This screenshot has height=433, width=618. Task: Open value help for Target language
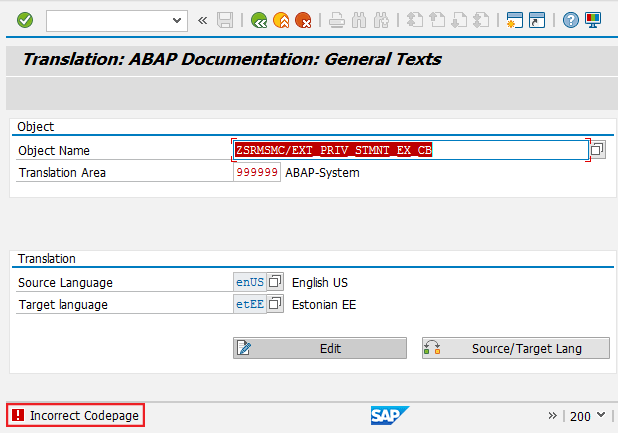(275, 305)
